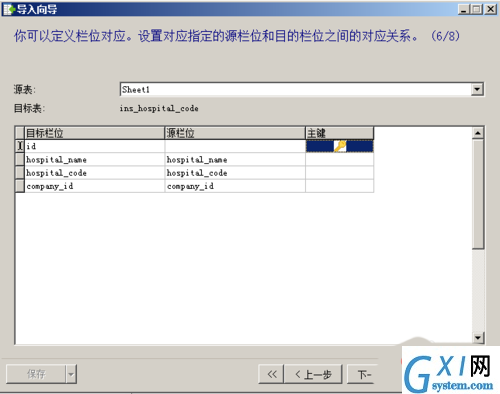Viewport: 500px width, 394px height.
Task: Click the source field column header
Action: [235, 133]
